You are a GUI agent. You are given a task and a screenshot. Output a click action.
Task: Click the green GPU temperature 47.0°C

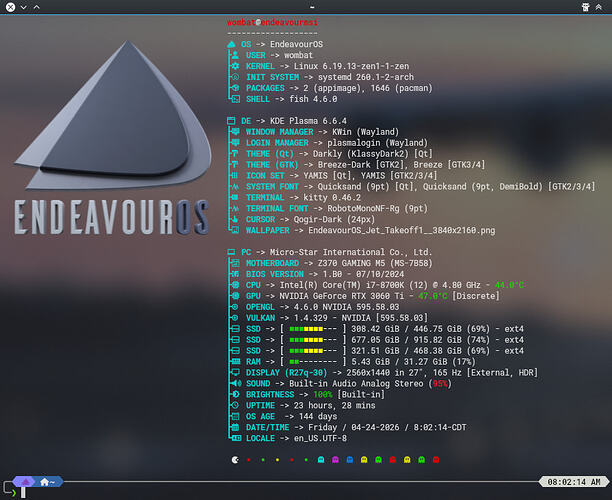coord(432,296)
